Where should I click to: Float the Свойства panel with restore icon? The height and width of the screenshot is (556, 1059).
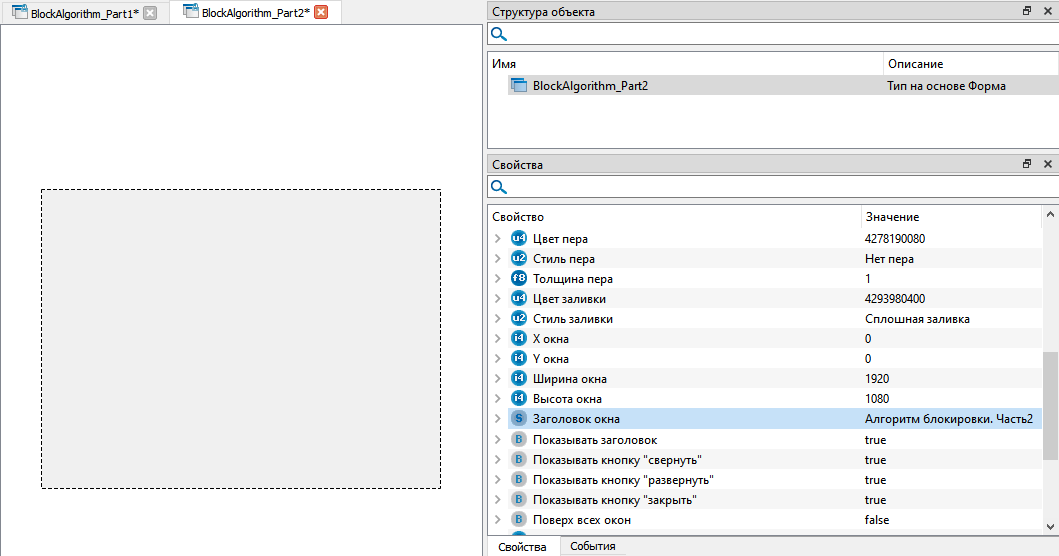tap(1027, 164)
